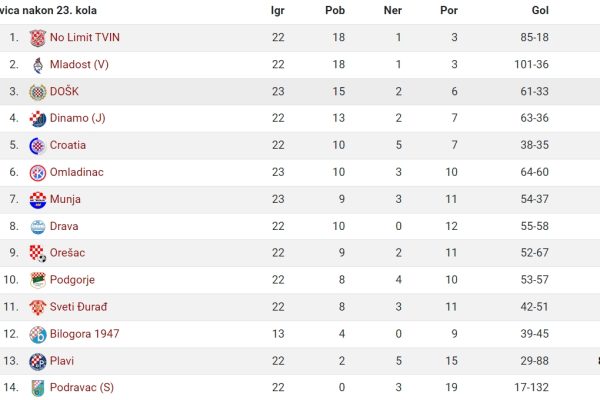Click the Omladinac club crest icon
The image size is (600, 400).
pos(38,173)
